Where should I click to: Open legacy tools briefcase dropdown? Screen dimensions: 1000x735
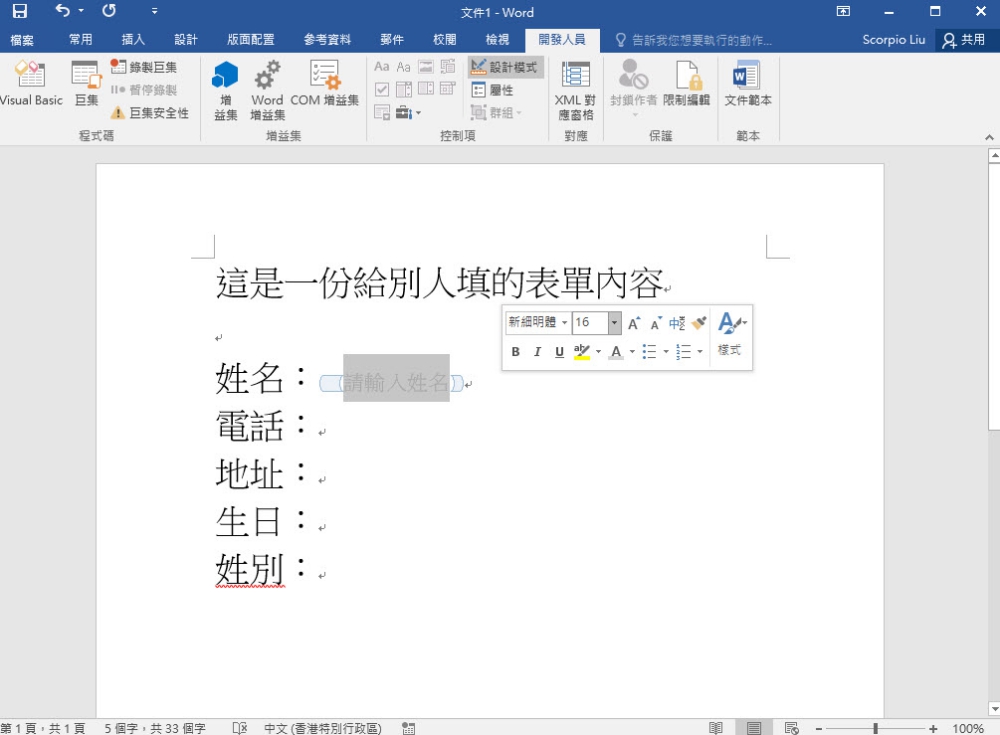408,113
